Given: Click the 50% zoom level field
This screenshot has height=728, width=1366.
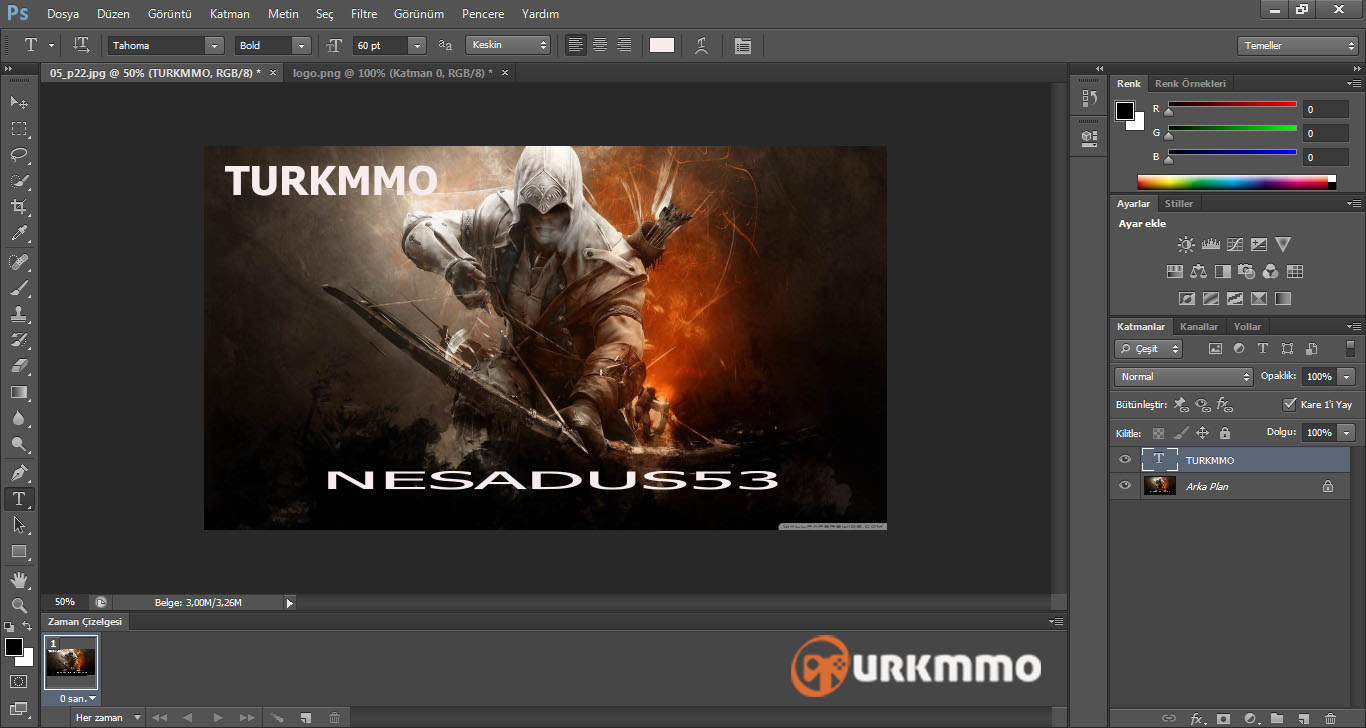Looking at the screenshot, I should point(65,602).
